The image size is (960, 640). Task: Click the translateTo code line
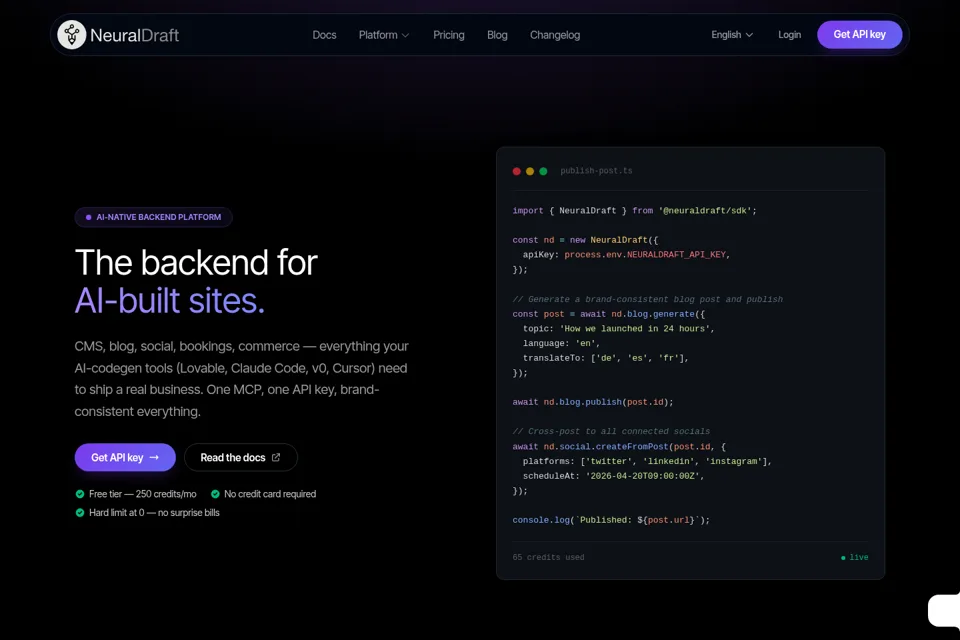click(606, 358)
